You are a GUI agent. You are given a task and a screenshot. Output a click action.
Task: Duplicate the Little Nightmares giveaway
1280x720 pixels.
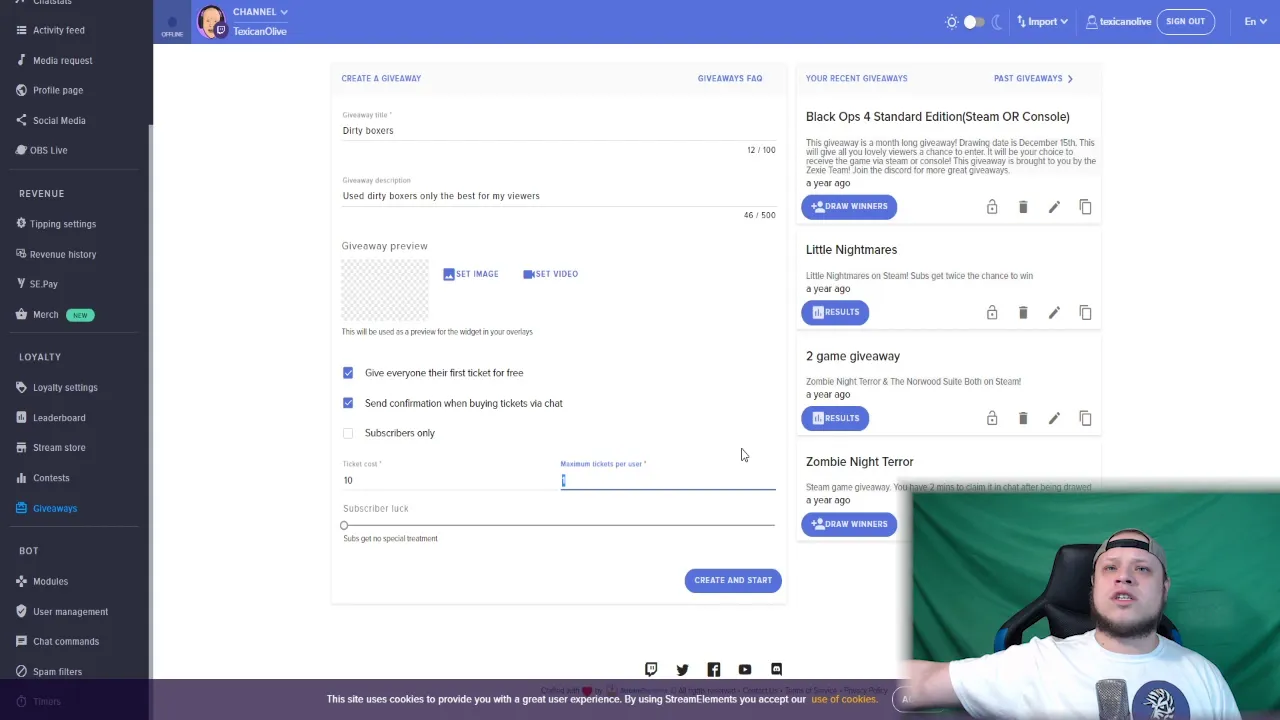click(x=1085, y=313)
